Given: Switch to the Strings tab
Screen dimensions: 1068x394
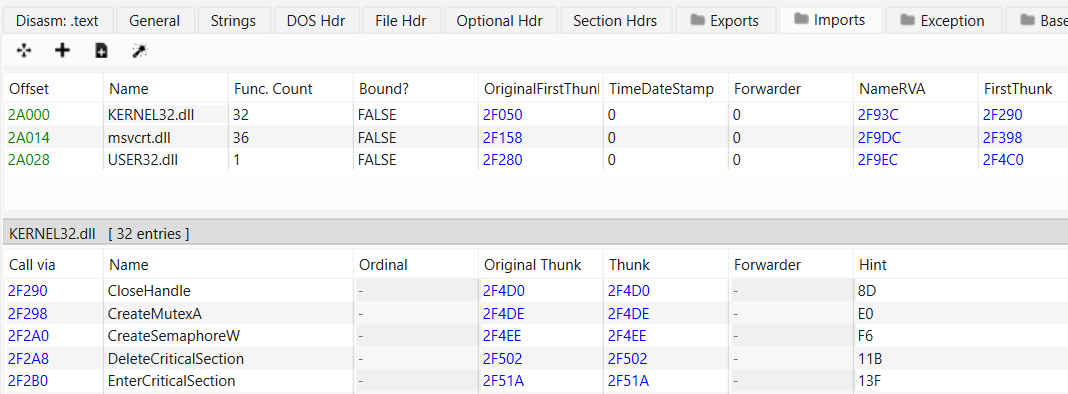Looking at the screenshot, I should [x=233, y=20].
